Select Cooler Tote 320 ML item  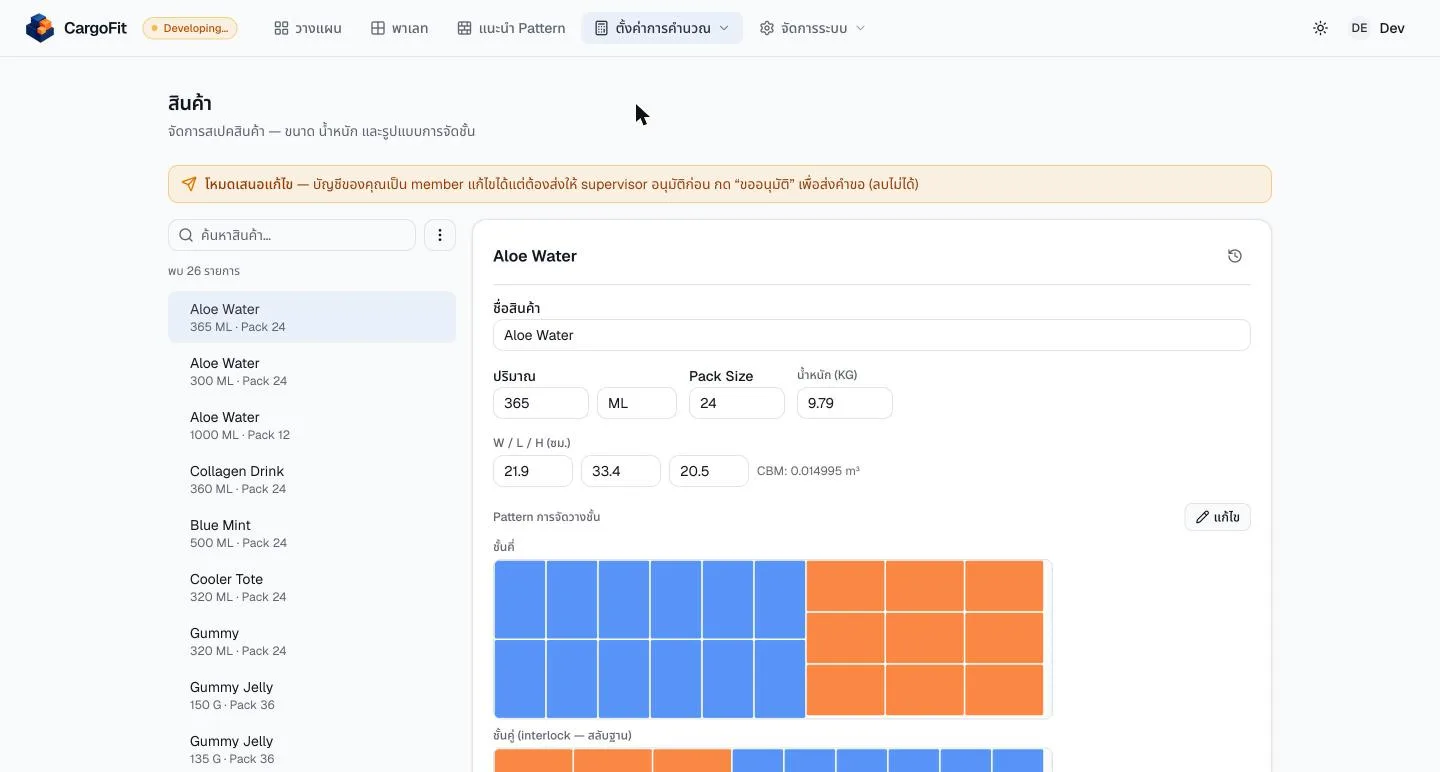click(x=312, y=587)
